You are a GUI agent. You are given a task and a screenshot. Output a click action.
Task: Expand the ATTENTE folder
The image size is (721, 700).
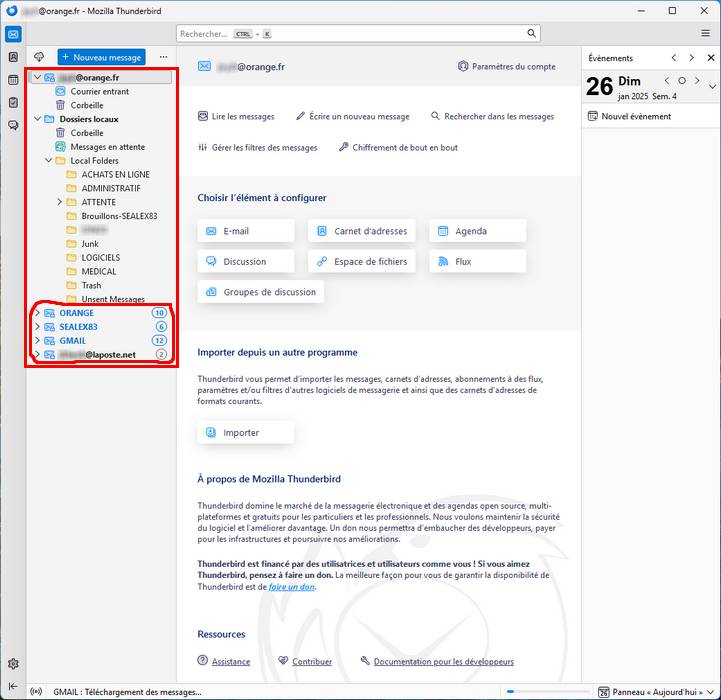tap(60, 202)
